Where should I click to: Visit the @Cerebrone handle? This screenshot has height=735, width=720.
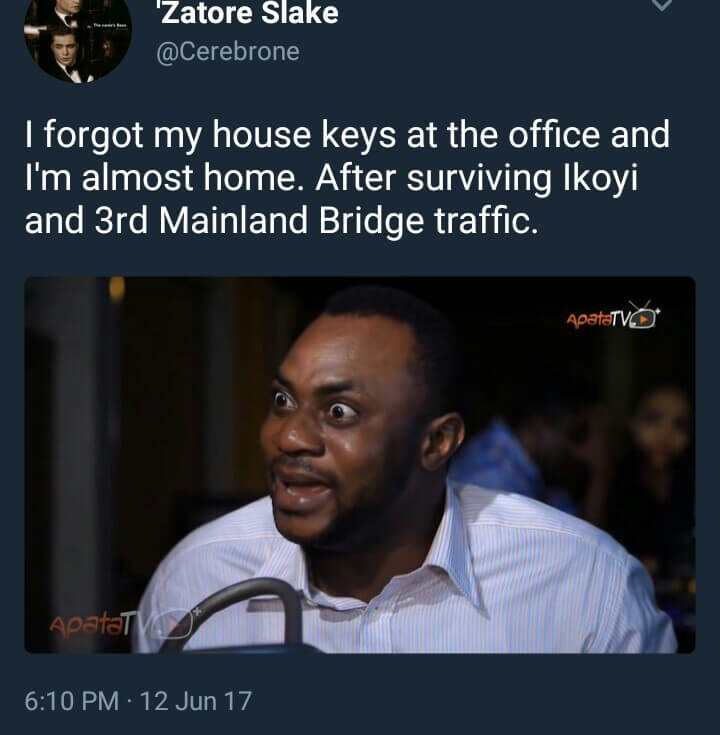click(228, 52)
